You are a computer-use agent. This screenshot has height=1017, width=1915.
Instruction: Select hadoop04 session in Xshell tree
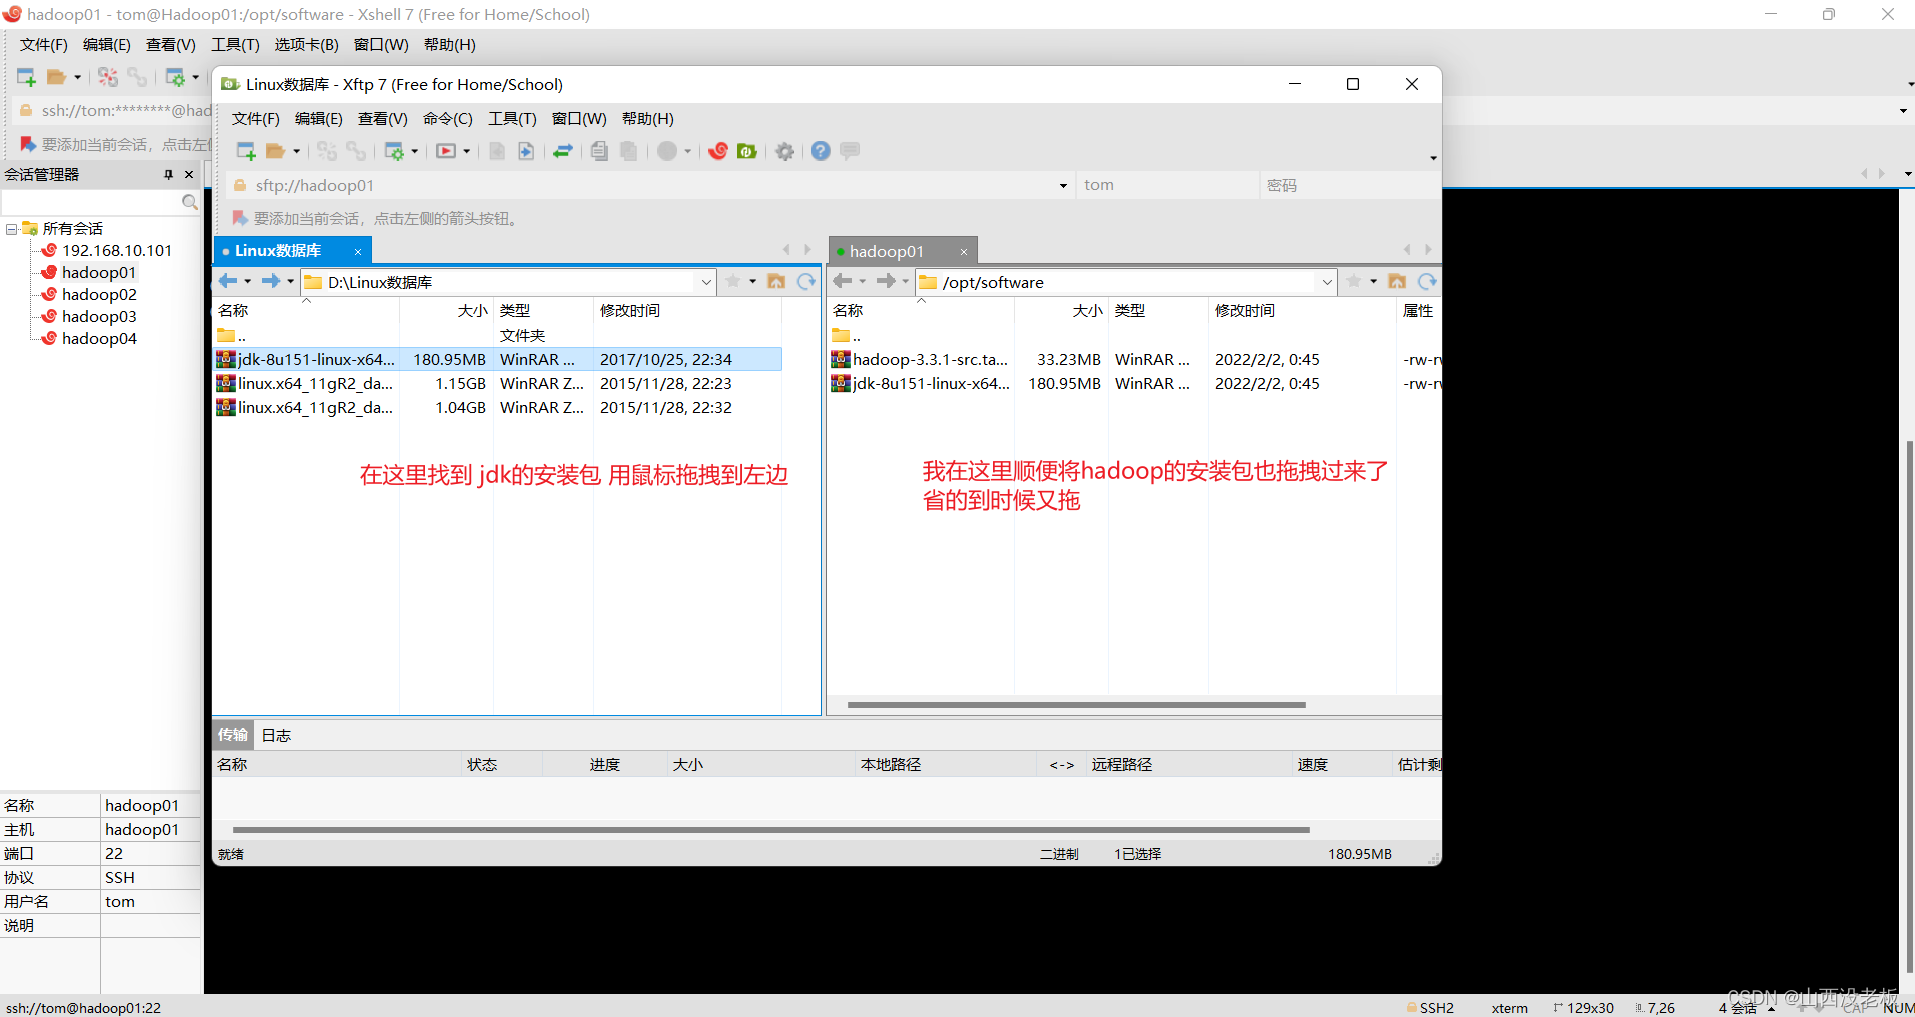(99, 339)
